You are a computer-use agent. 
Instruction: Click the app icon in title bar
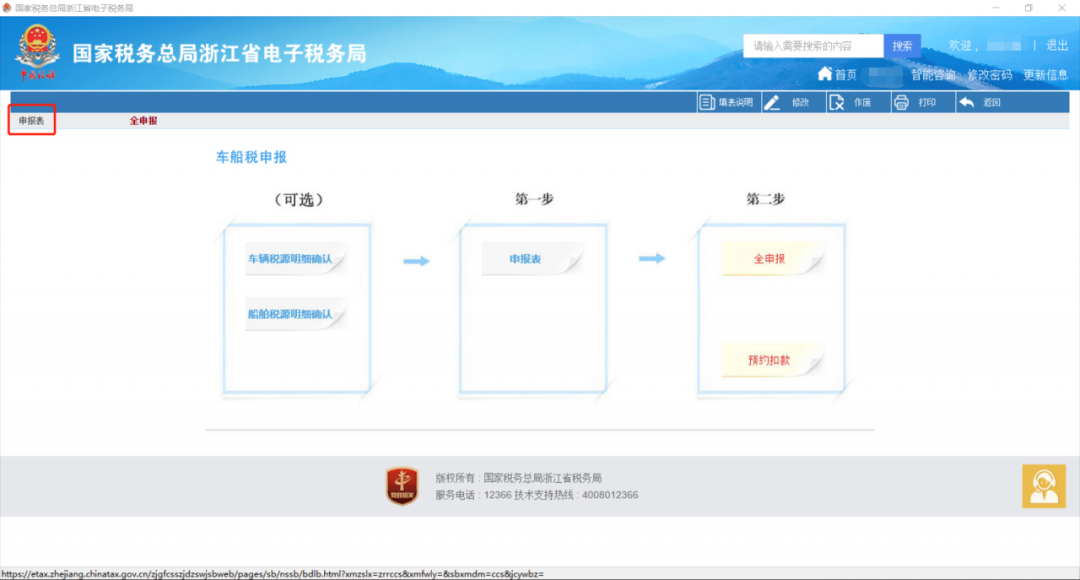point(6,8)
